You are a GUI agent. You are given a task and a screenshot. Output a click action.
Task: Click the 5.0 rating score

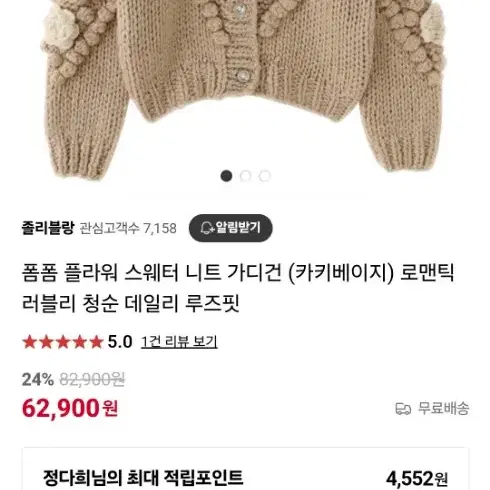[120, 342]
